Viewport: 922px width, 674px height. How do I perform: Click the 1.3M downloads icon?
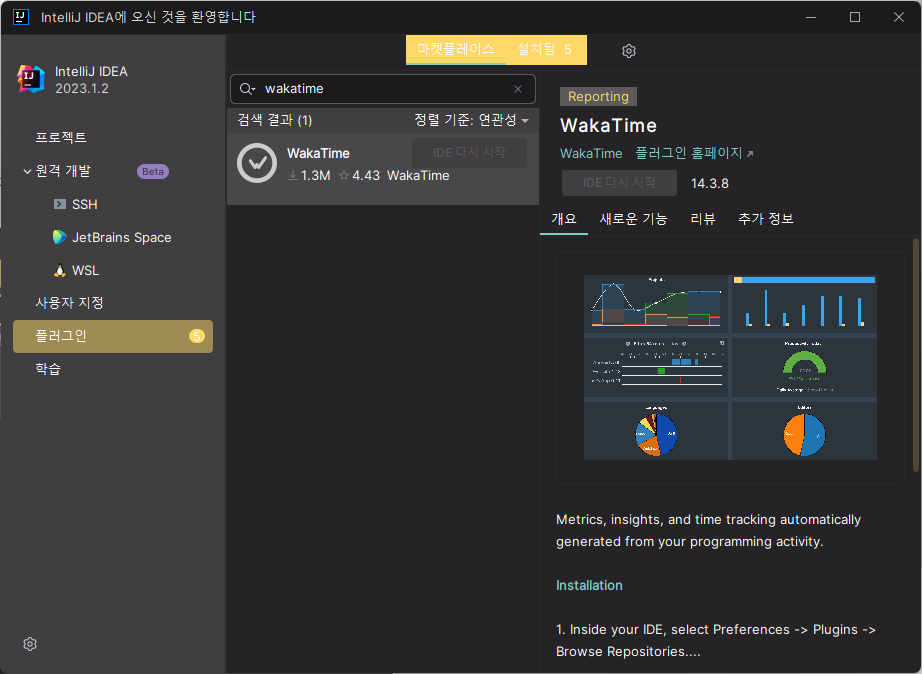(x=293, y=175)
